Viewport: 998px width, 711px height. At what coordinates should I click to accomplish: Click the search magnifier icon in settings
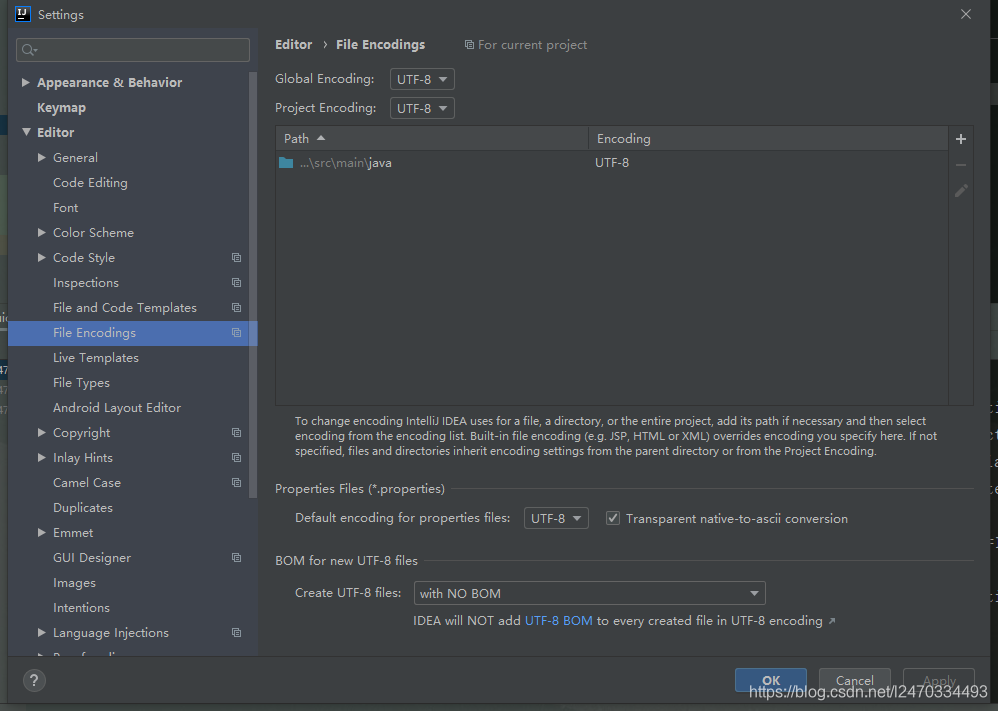click(x=29, y=50)
